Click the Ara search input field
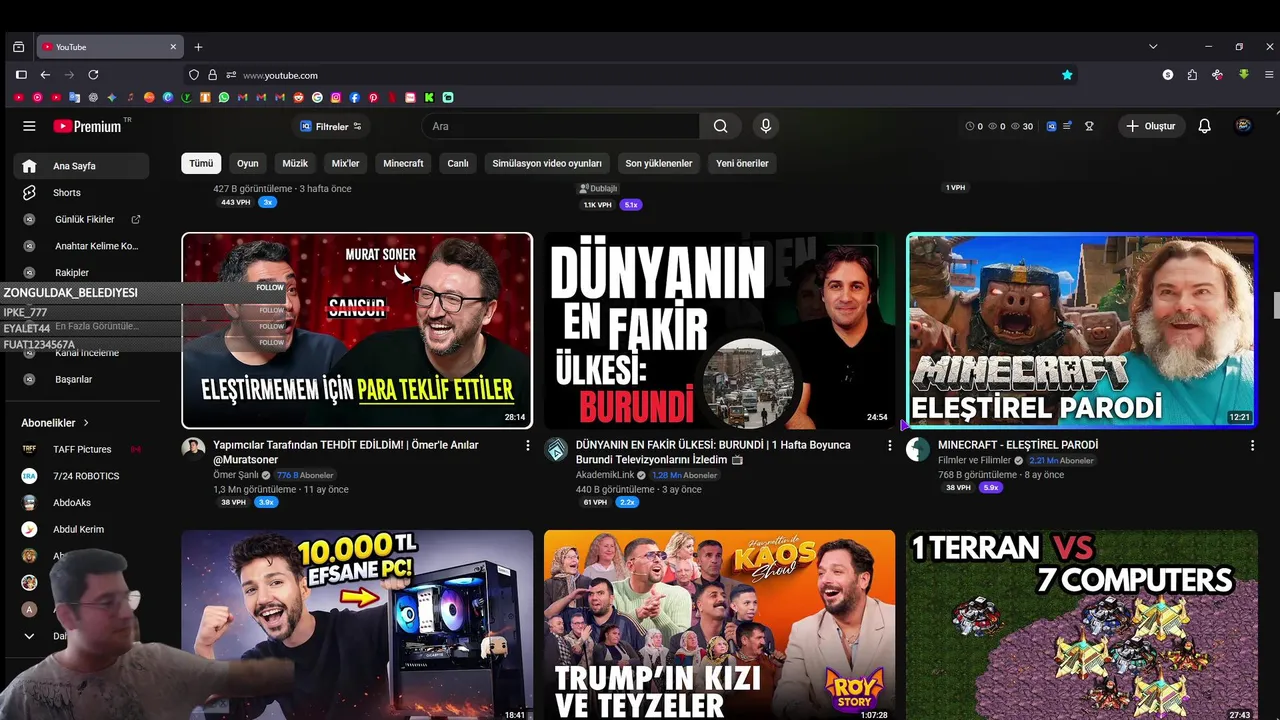This screenshot has height=720, width=1280. 560,126
